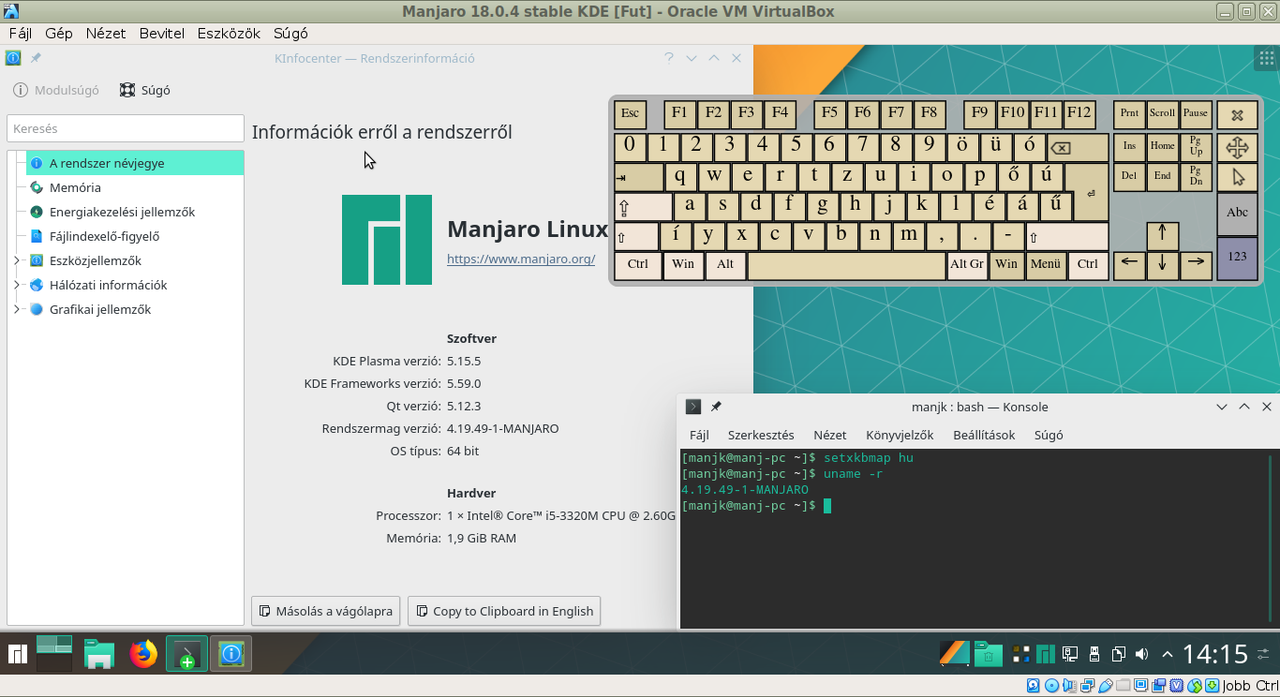Switch to the KInfocenter taskbar entry
The image size is (1280, 697).
tap(231, 654)
